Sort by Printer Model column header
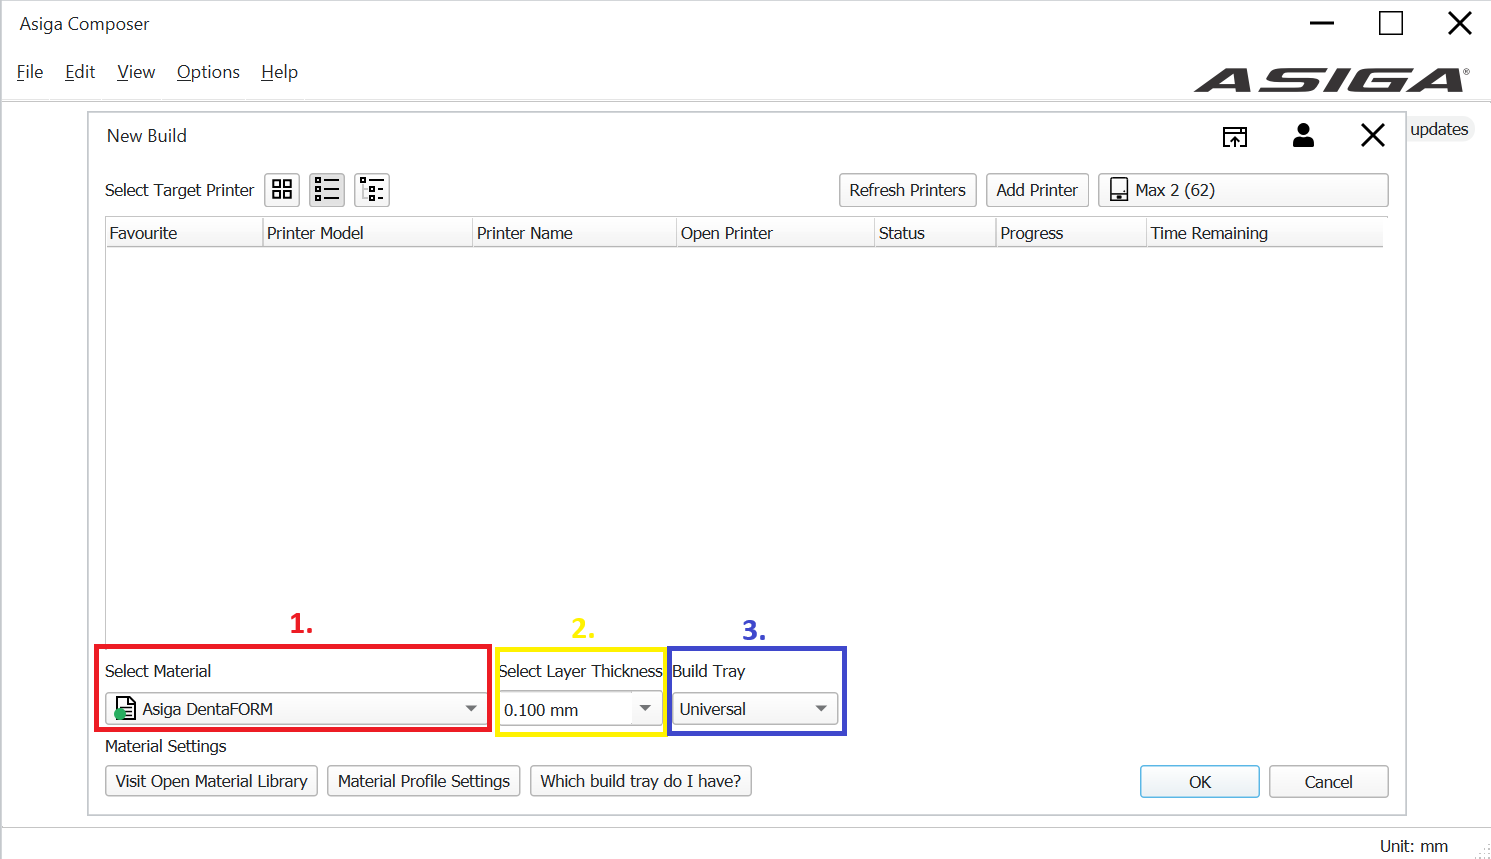This screenshot has height=859, width=1491. point(367,233)
